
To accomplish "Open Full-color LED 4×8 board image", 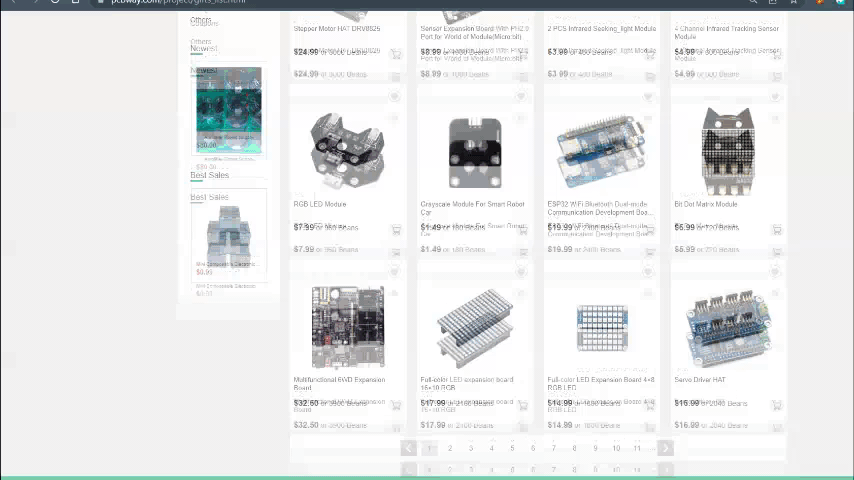I will tap(602, 327).
